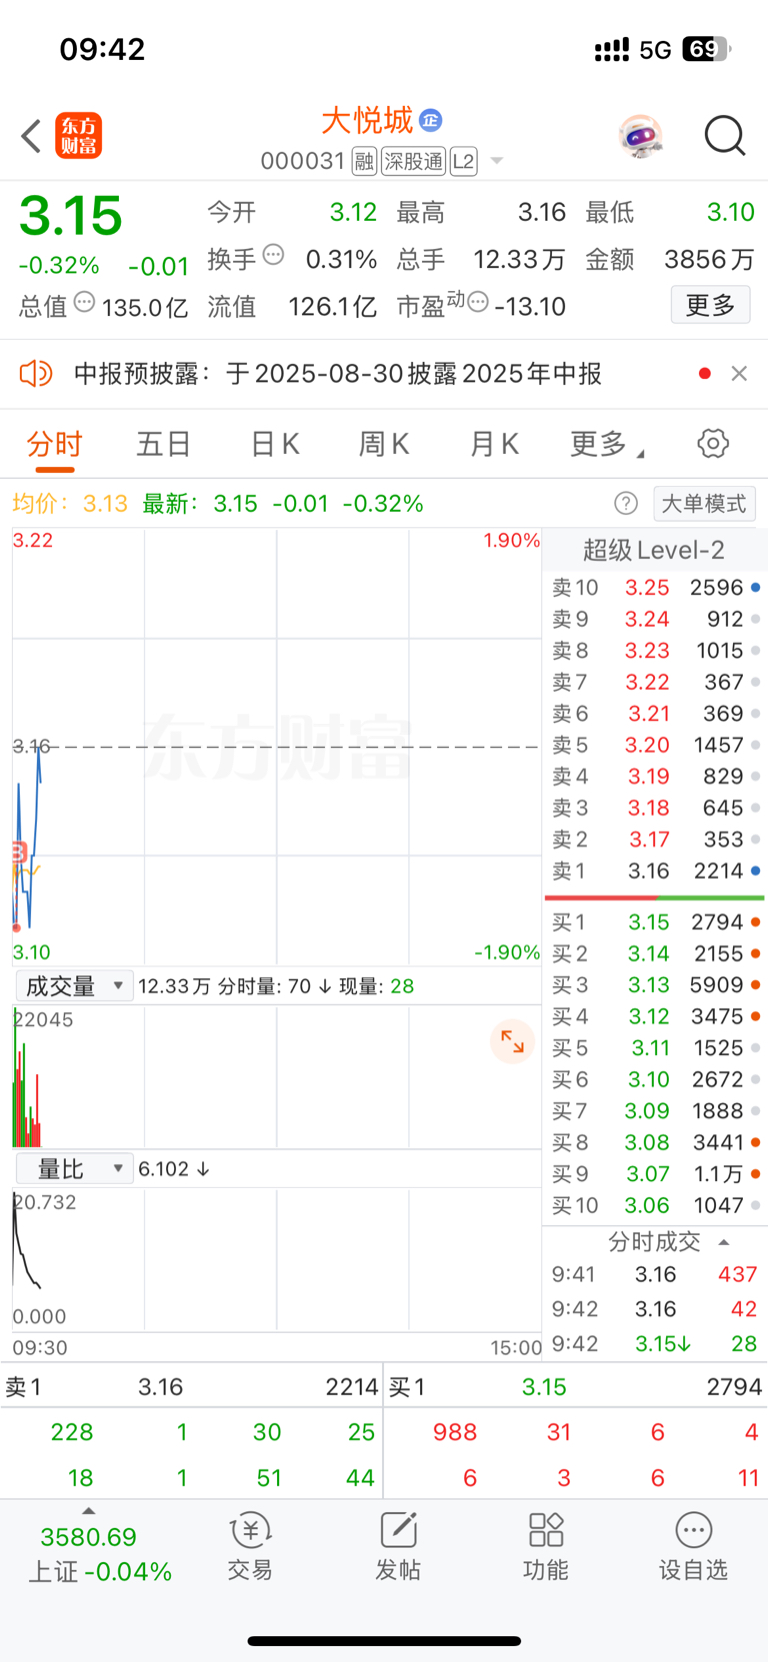This screenshot has height=1663, width=768.
Task: Tap the intraday price chart area
Action: (x=277, y=747)
